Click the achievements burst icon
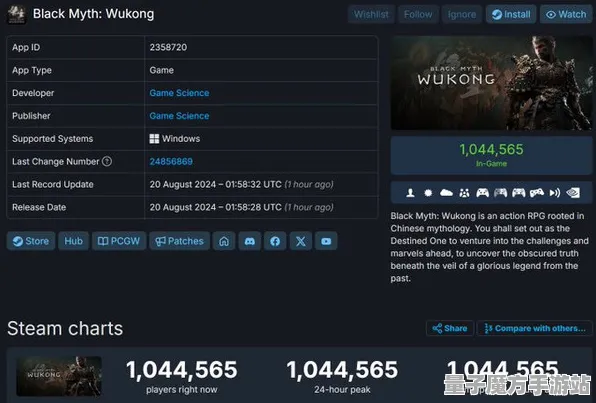The width and height of the screenshot is (596, 403). click(428, 193)
